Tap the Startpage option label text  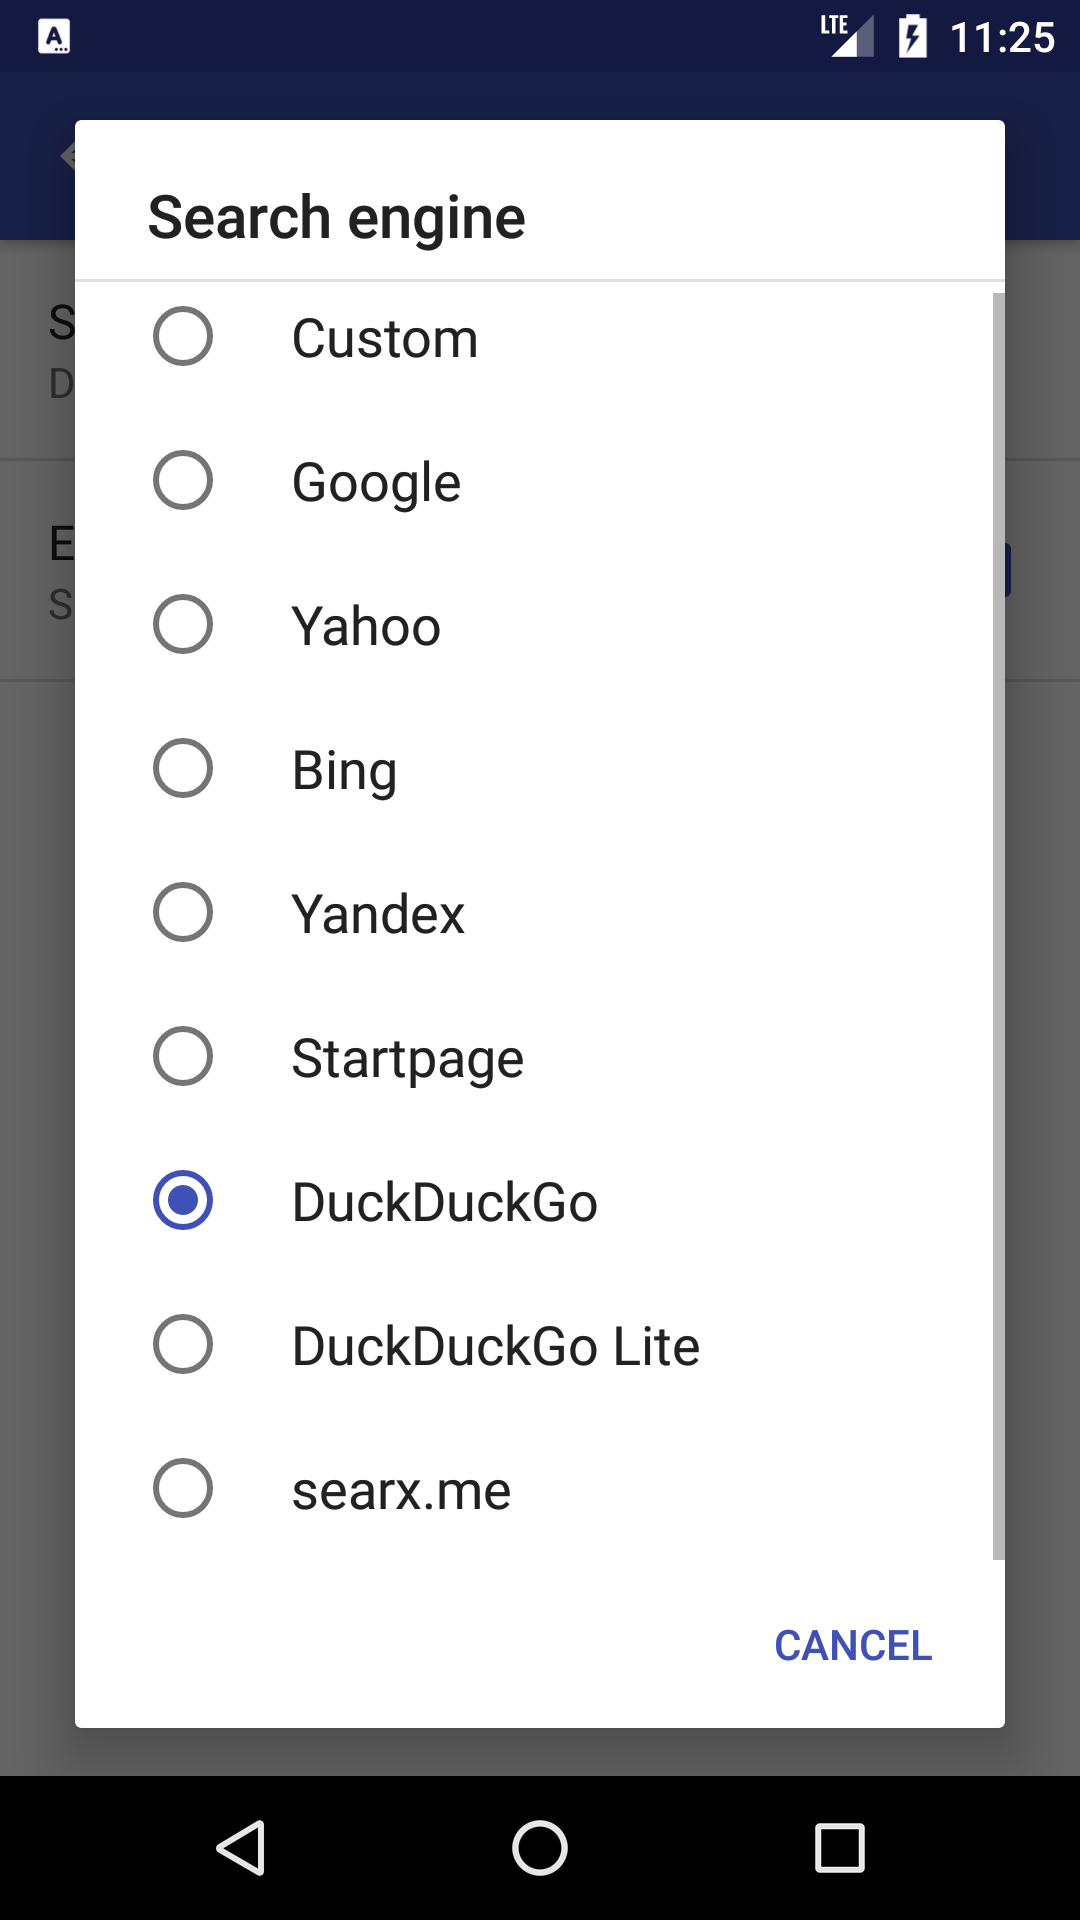pos(407,1058)
